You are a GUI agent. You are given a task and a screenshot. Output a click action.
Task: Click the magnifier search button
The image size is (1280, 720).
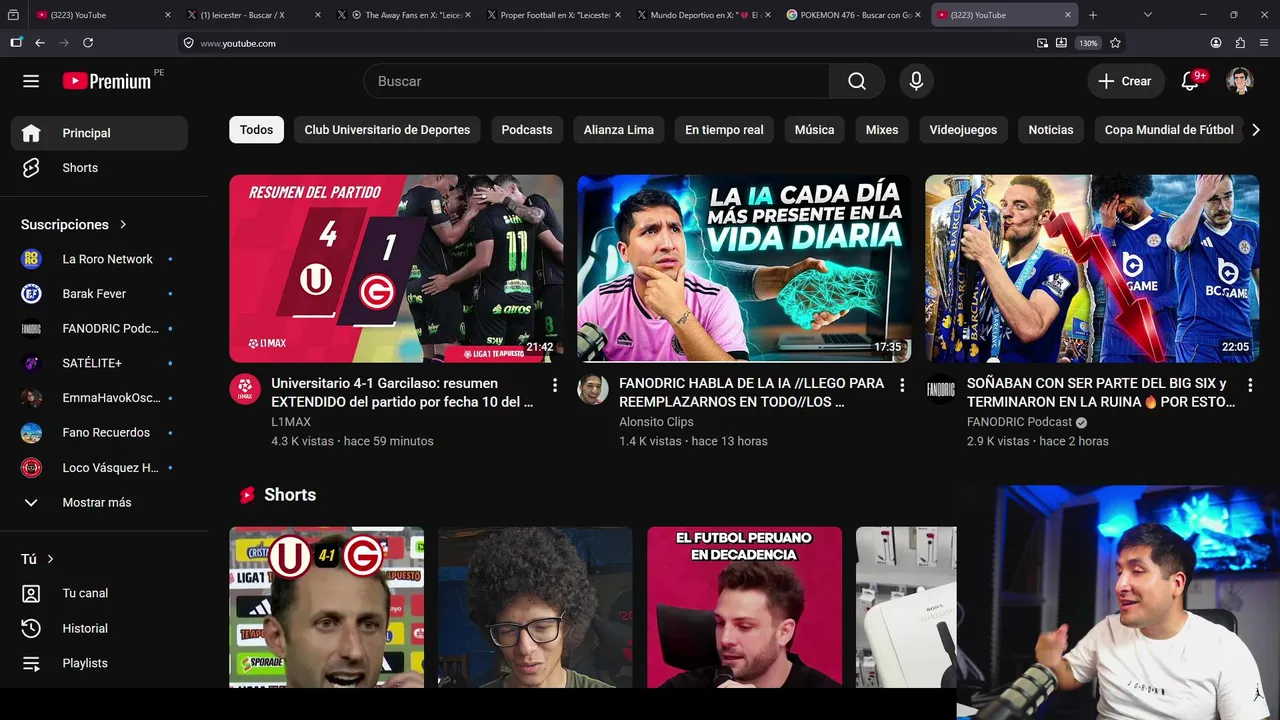857,81
